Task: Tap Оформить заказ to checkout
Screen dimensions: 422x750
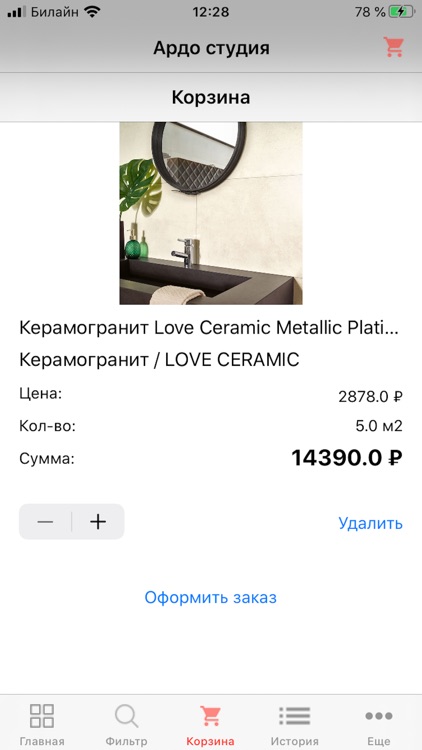Action: coord(211,597)
